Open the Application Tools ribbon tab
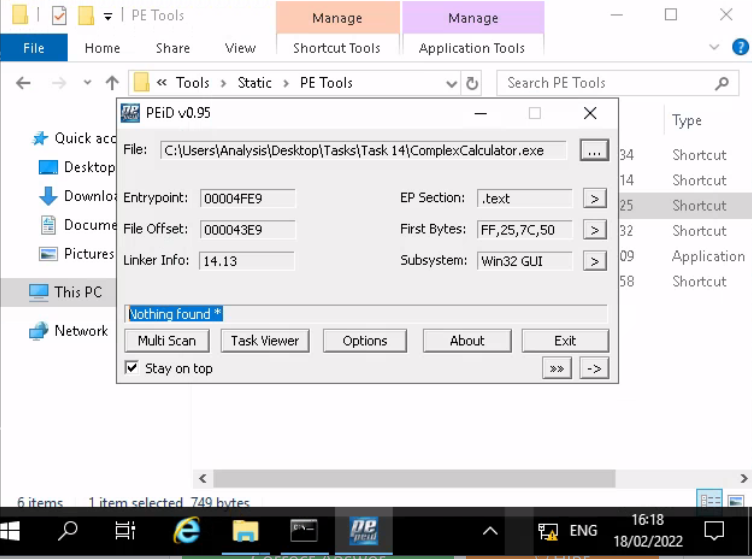 472,48
